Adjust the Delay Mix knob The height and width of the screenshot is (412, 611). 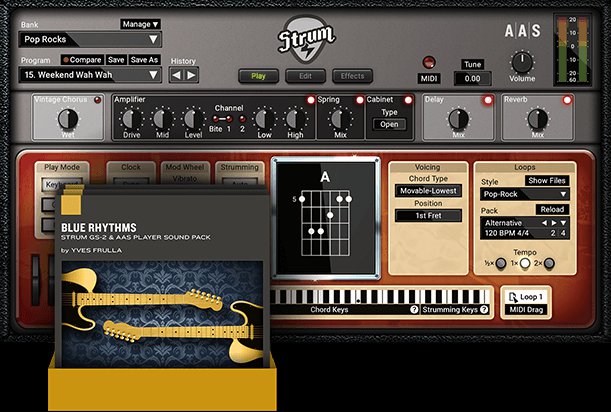(458, 119)
